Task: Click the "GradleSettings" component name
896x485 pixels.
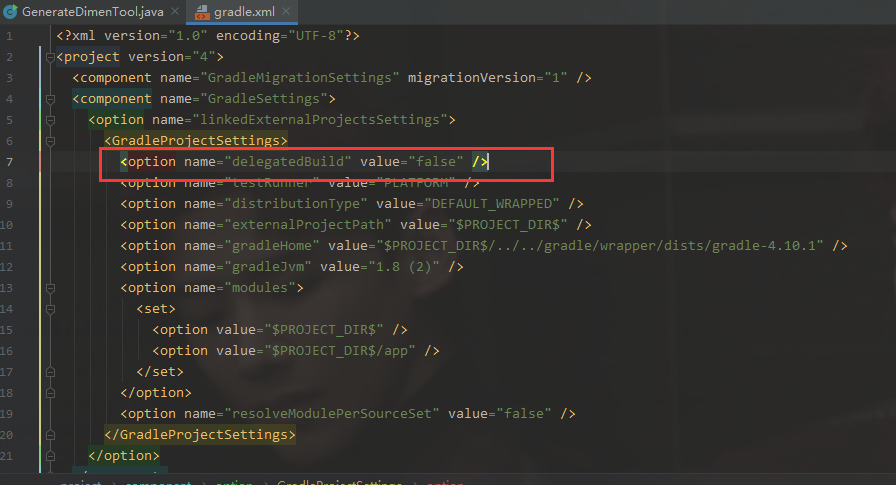Action: (263, 99)
